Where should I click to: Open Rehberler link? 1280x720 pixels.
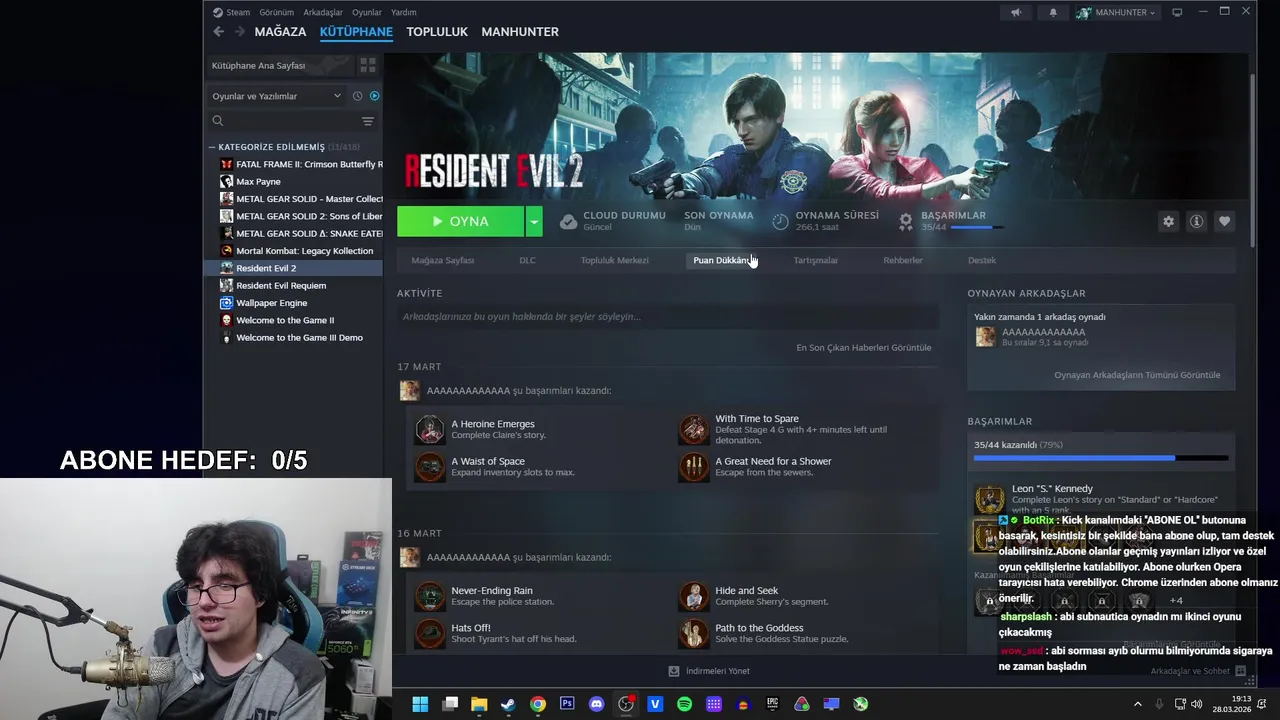point(903,260)
